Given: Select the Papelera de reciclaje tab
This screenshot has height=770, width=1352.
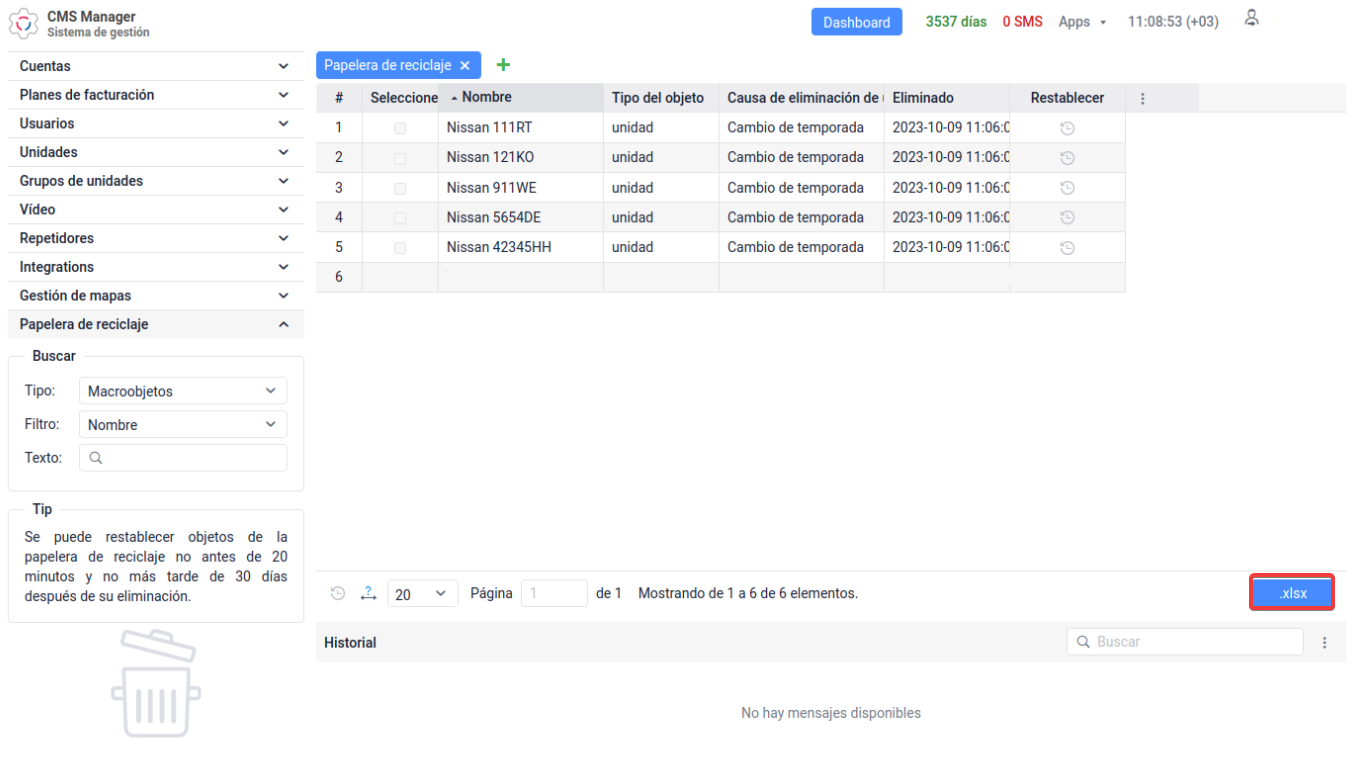Looking at the screenshot, I should [390, 64].
